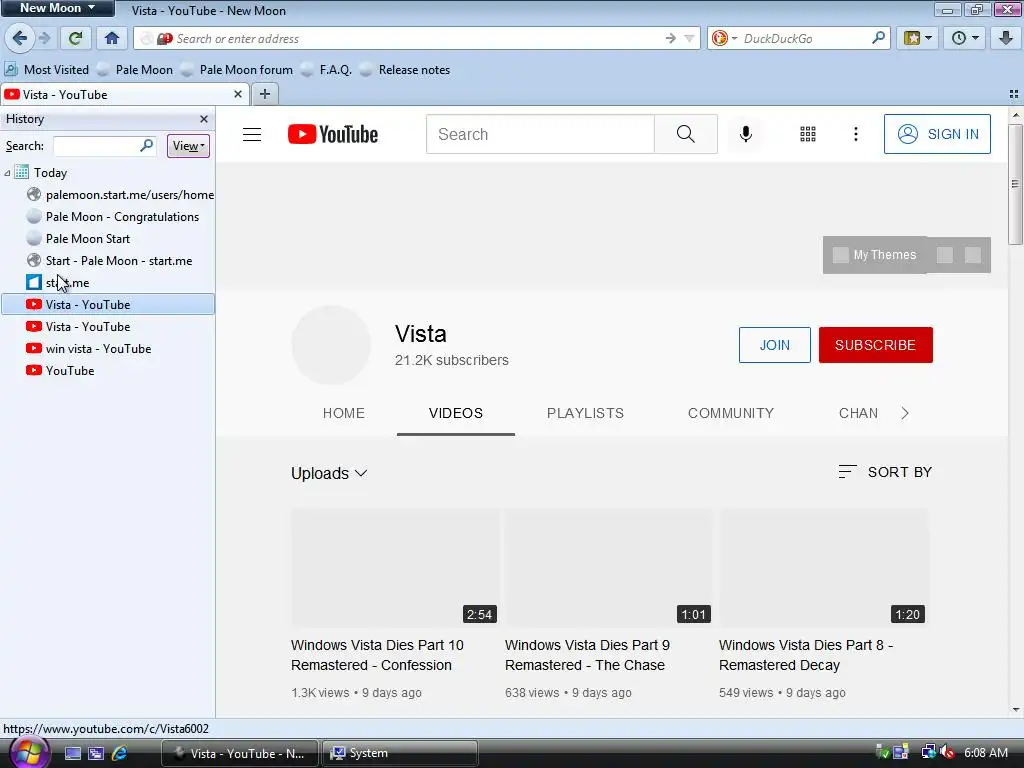Open Switch between windows quick launch icon
Screen dimensions: 1024x768
tap(96, 753)
